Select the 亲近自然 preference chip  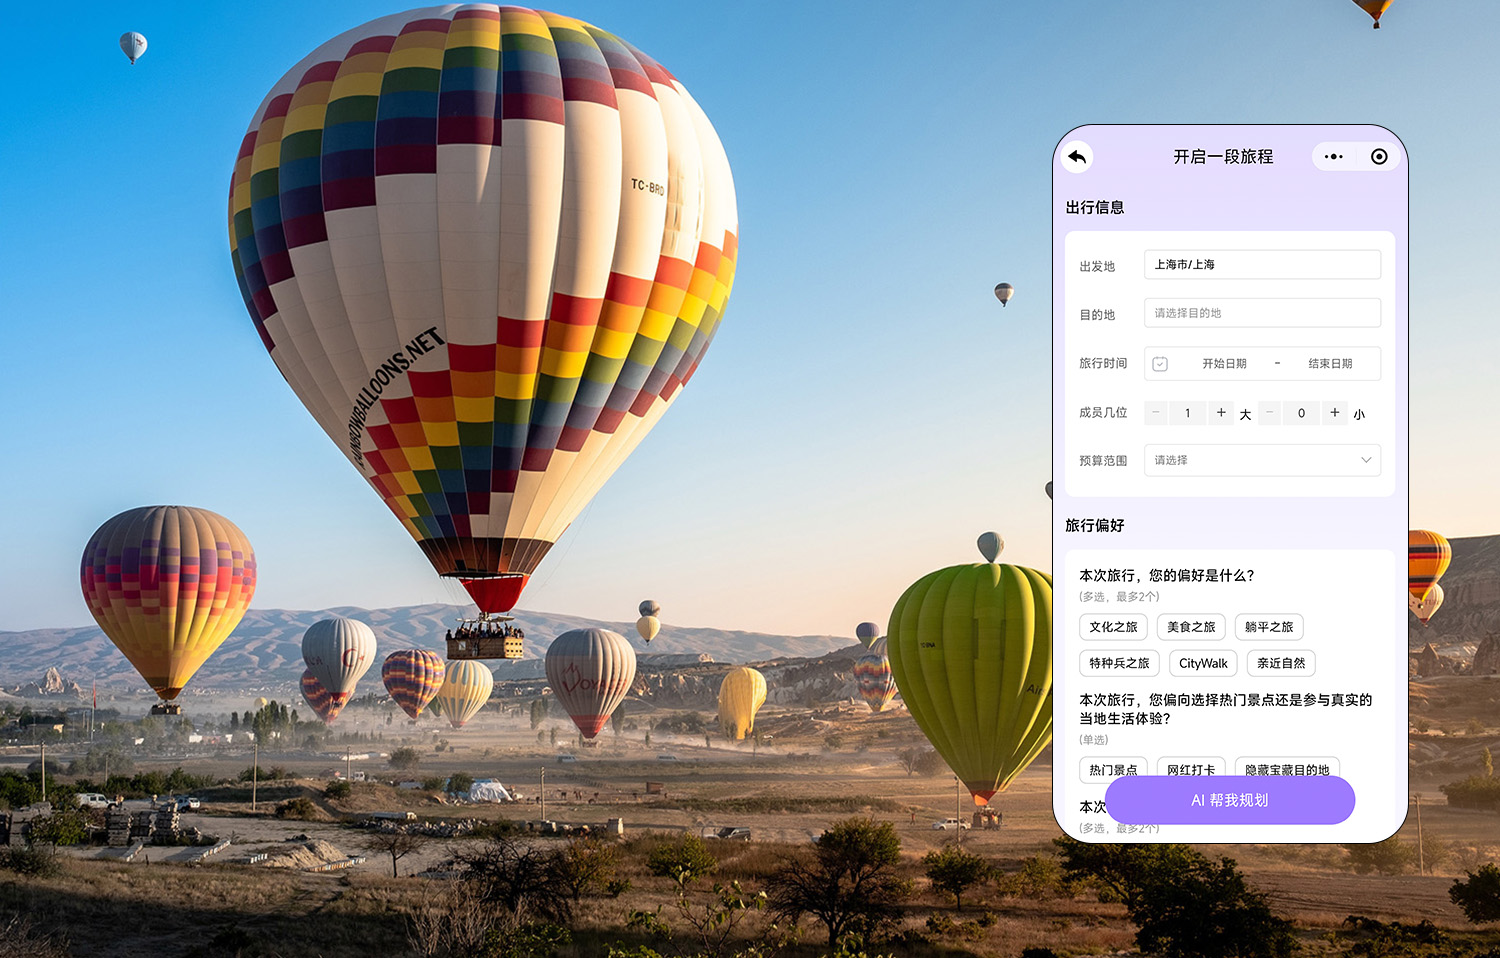coord(1281,663)
